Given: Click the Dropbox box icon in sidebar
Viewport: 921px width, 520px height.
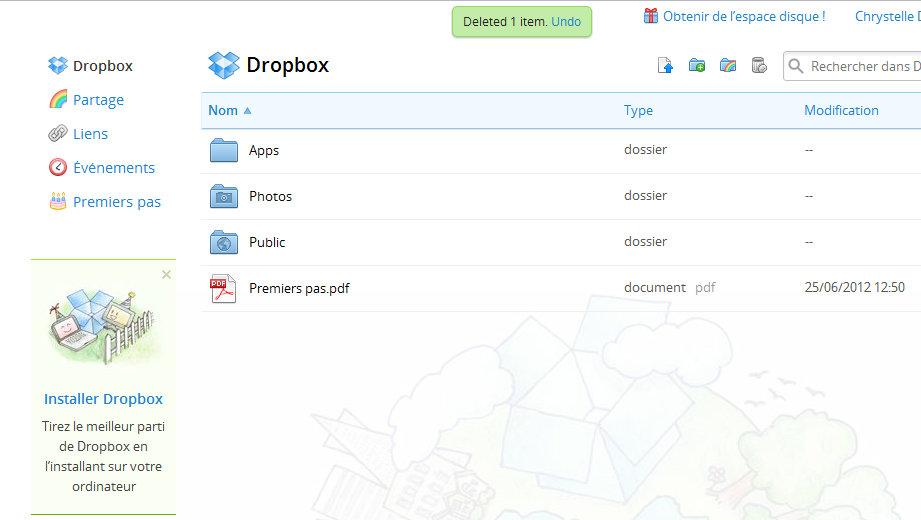Looking at the screenshot, I should (58, 65).
